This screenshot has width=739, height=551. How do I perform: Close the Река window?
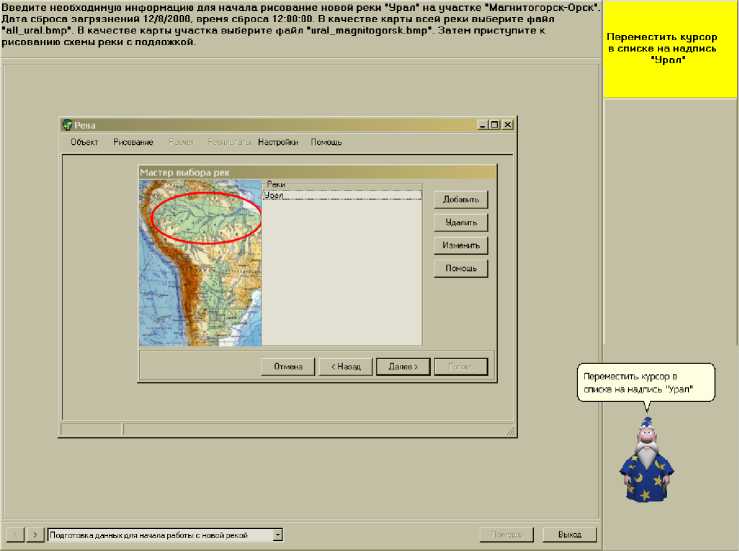507,124
